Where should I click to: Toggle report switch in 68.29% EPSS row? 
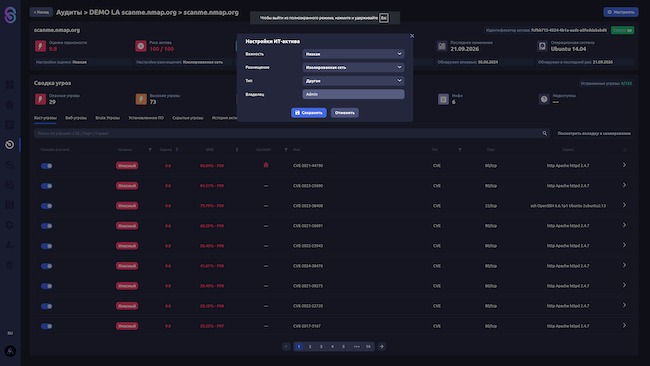tap(46, 226)
